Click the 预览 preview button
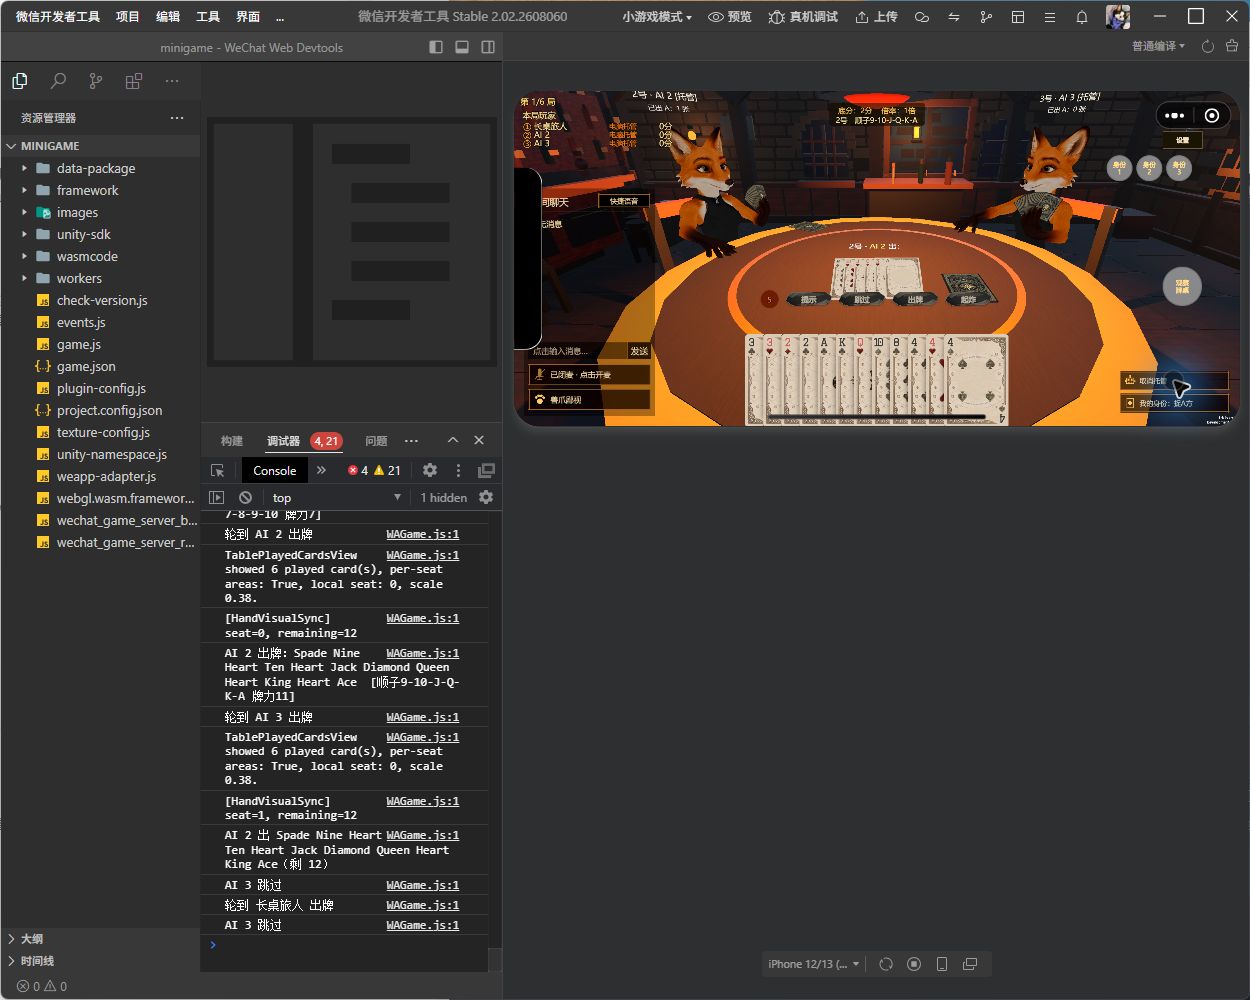Image resolution: width=1250 pixels, height=1000 pixels. (729, 17)
